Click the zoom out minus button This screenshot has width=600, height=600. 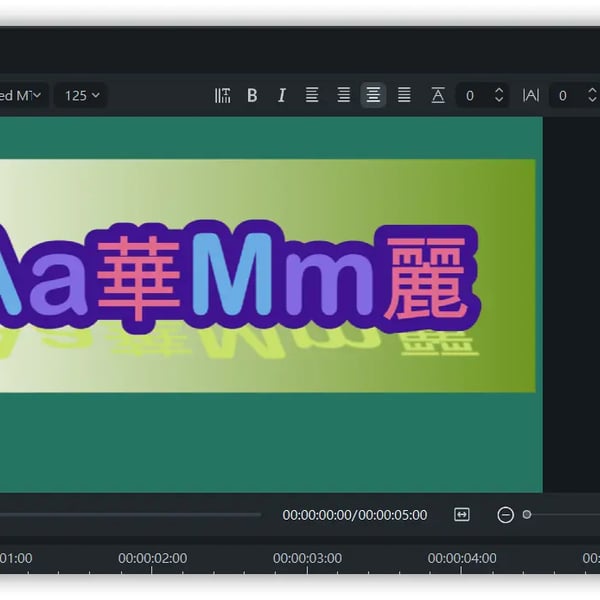pos(505,515)
